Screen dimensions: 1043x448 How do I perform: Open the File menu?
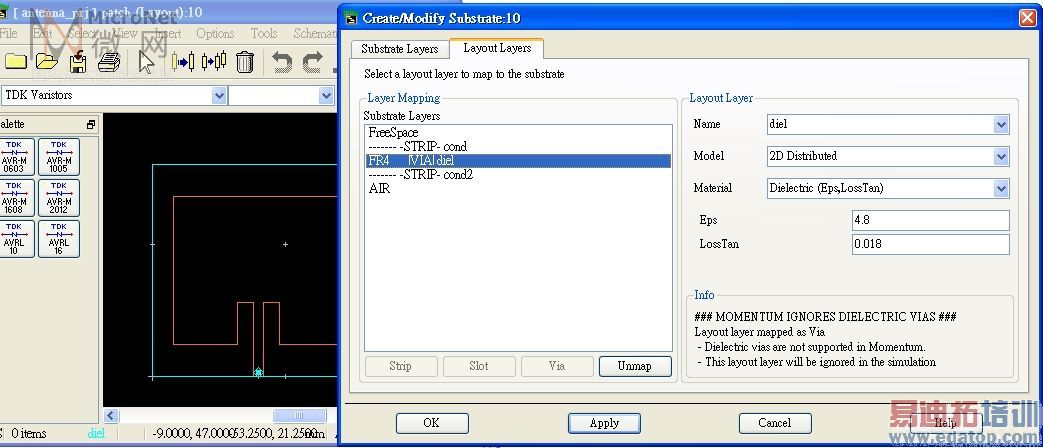point(9,33)
